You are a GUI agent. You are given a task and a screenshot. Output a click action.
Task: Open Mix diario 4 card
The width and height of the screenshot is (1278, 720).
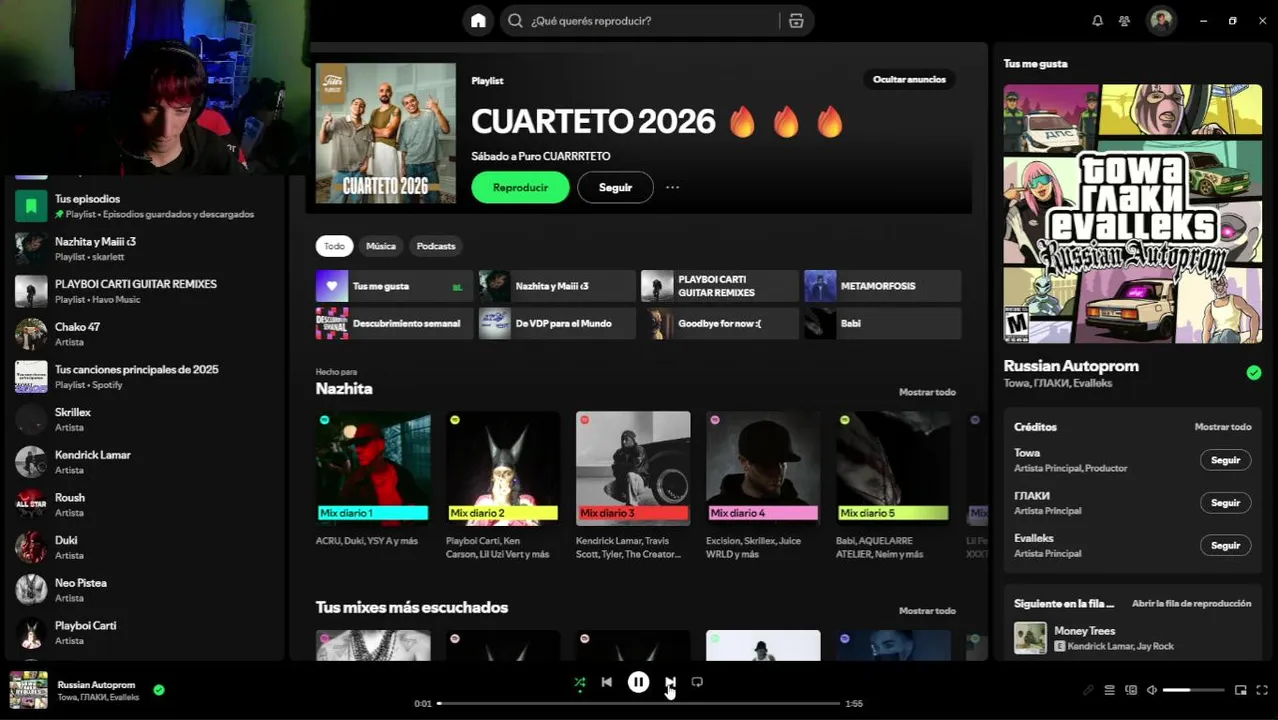point(763,485)
